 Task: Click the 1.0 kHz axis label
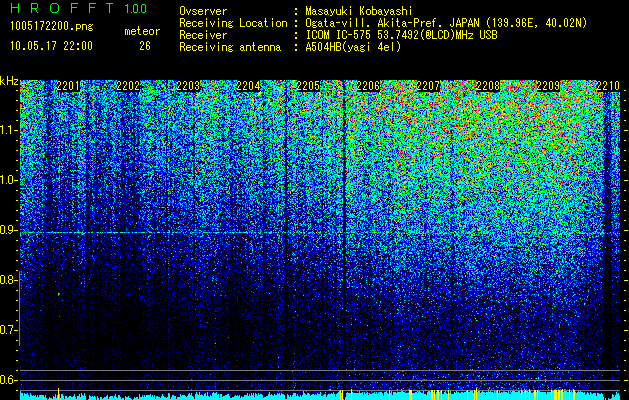point(8,180)
